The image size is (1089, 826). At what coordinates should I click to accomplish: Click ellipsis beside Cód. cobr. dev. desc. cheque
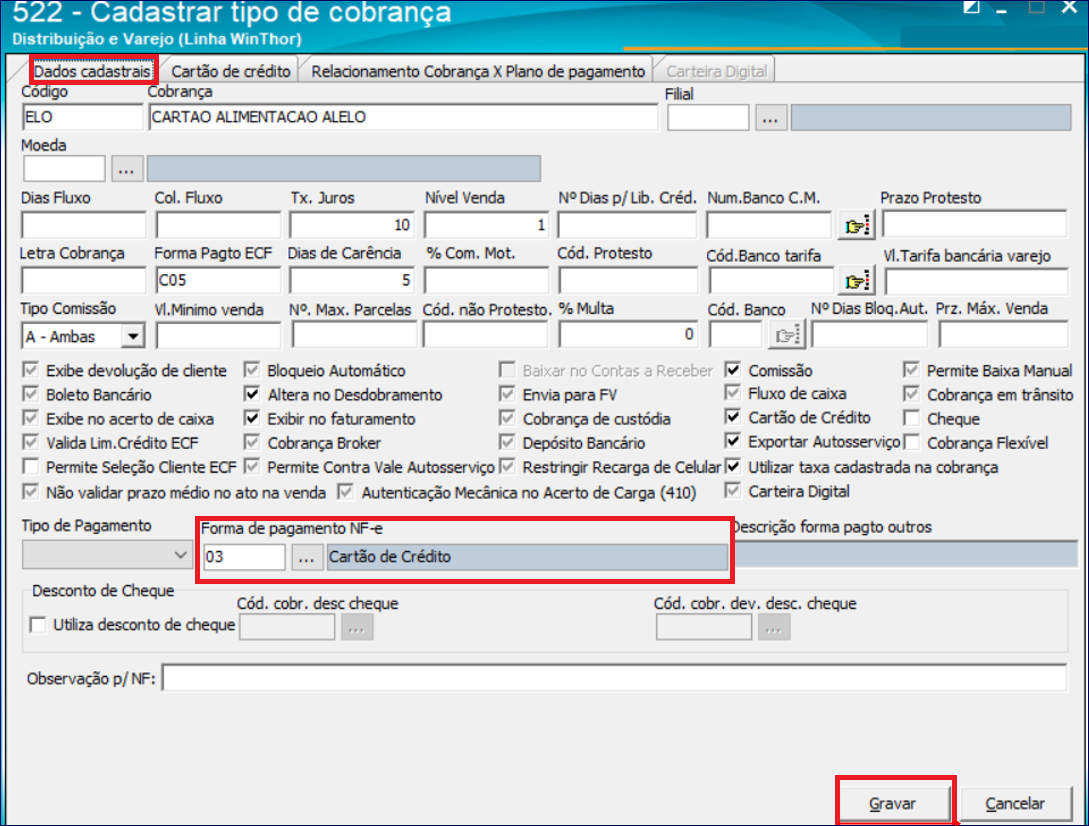(774, 627)
